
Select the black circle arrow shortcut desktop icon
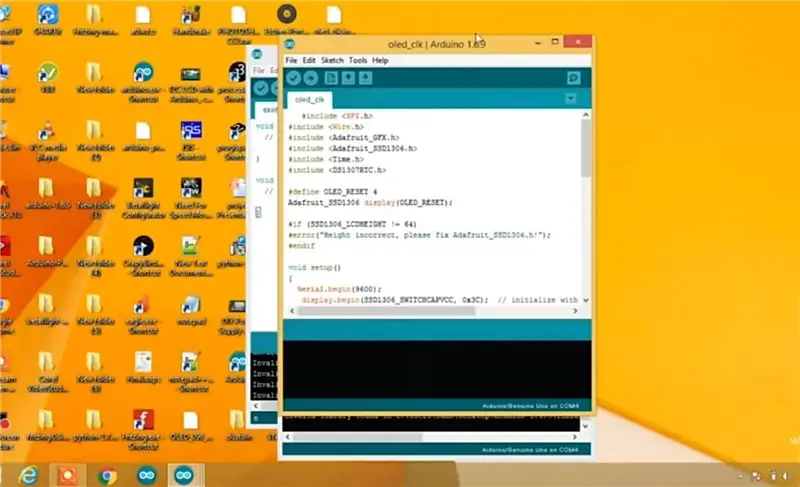coord(143,256)
